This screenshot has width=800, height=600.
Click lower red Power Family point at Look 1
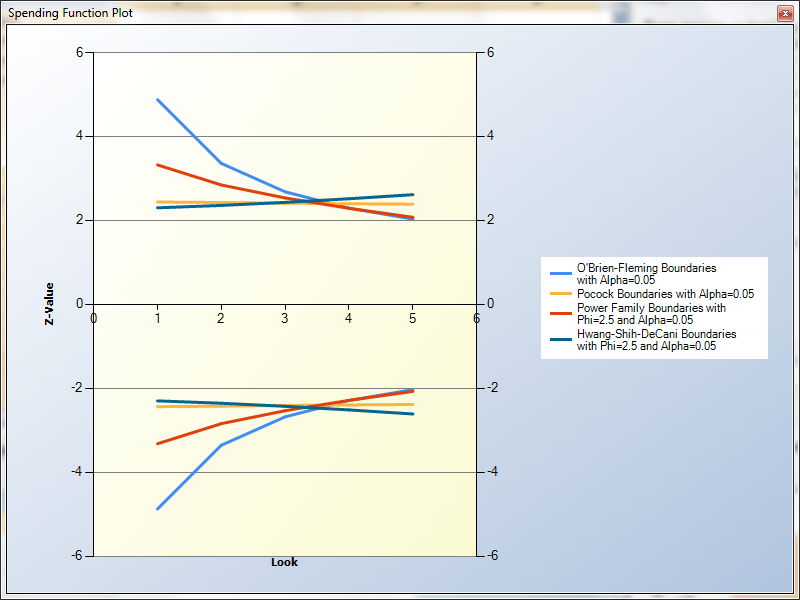[158, 443]
